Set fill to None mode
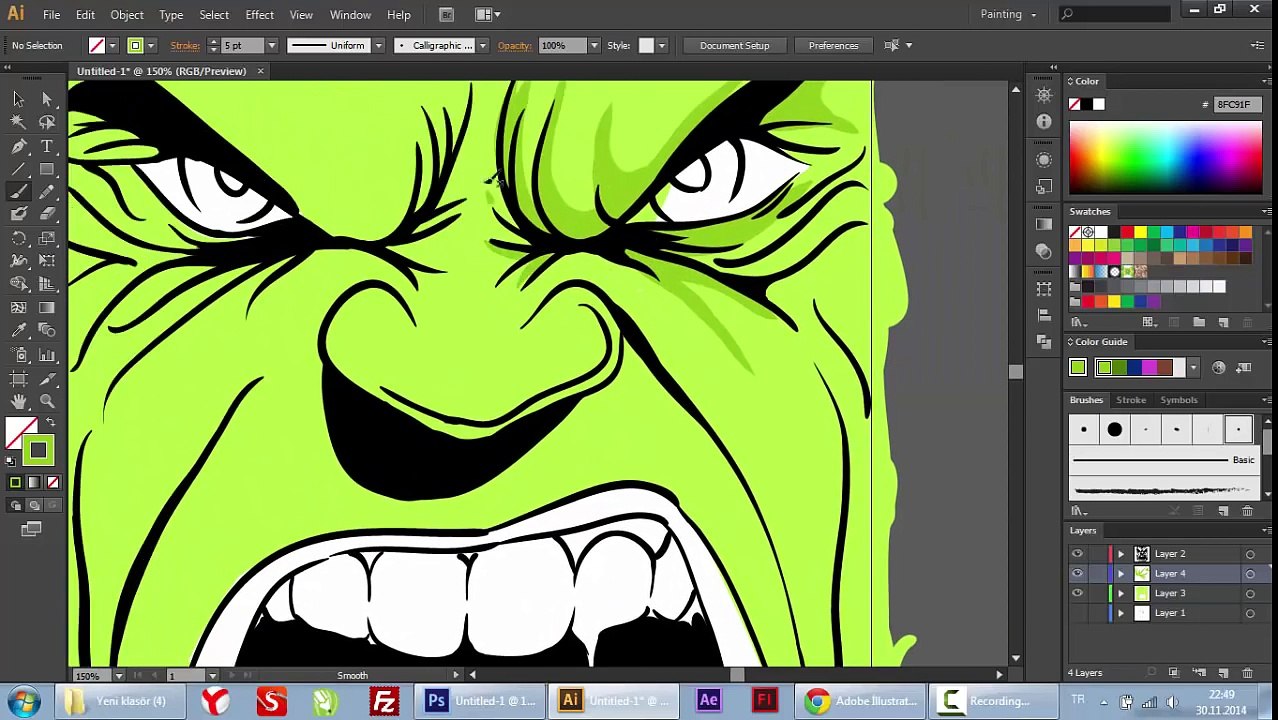This screenshot has width=1278, height=720. (54, 483)
